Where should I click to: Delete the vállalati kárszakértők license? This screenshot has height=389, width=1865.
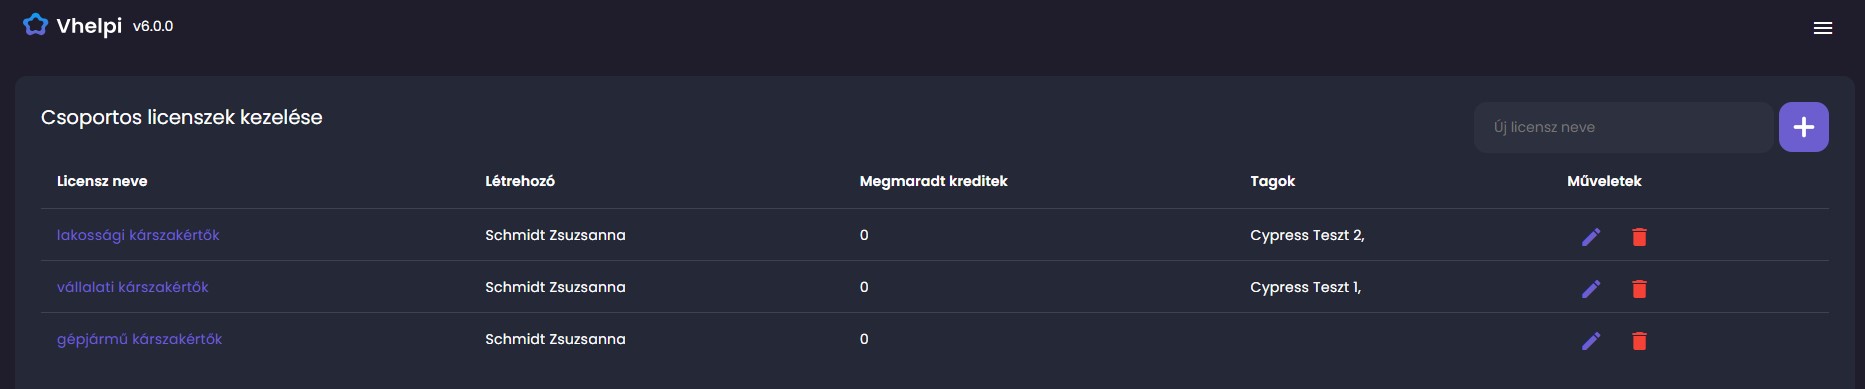click(x=1639, y=289)
